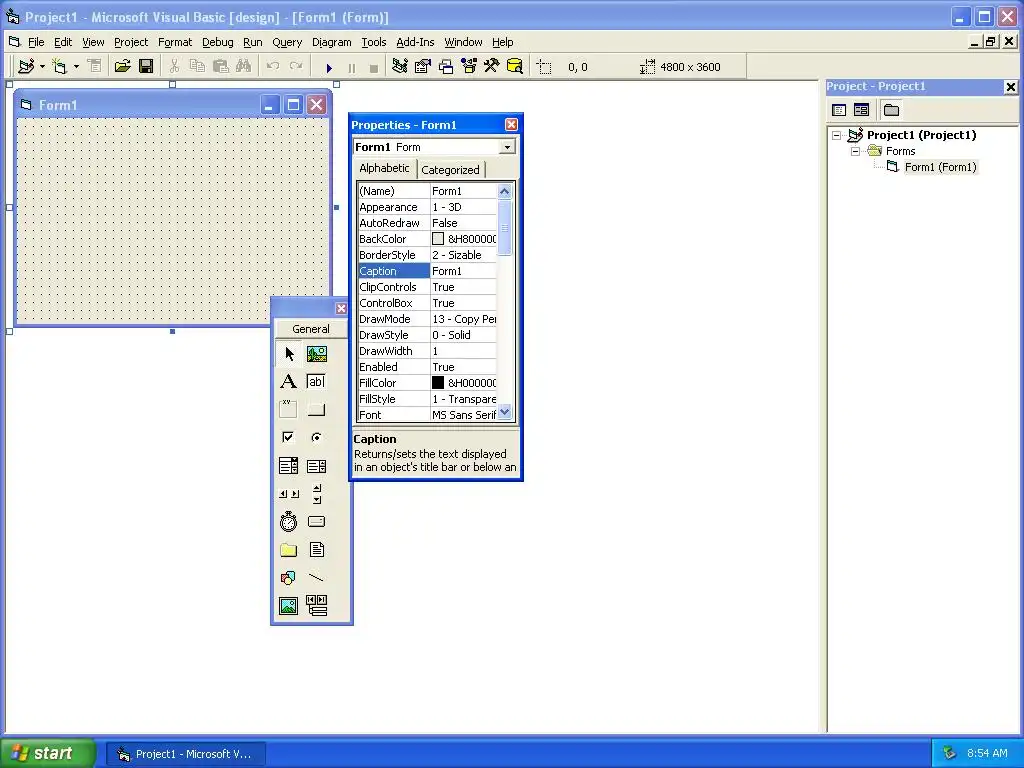Select the FileListBox control in the toolbox
Viewport: 1024px width, 768px height.
click(317, 550)
